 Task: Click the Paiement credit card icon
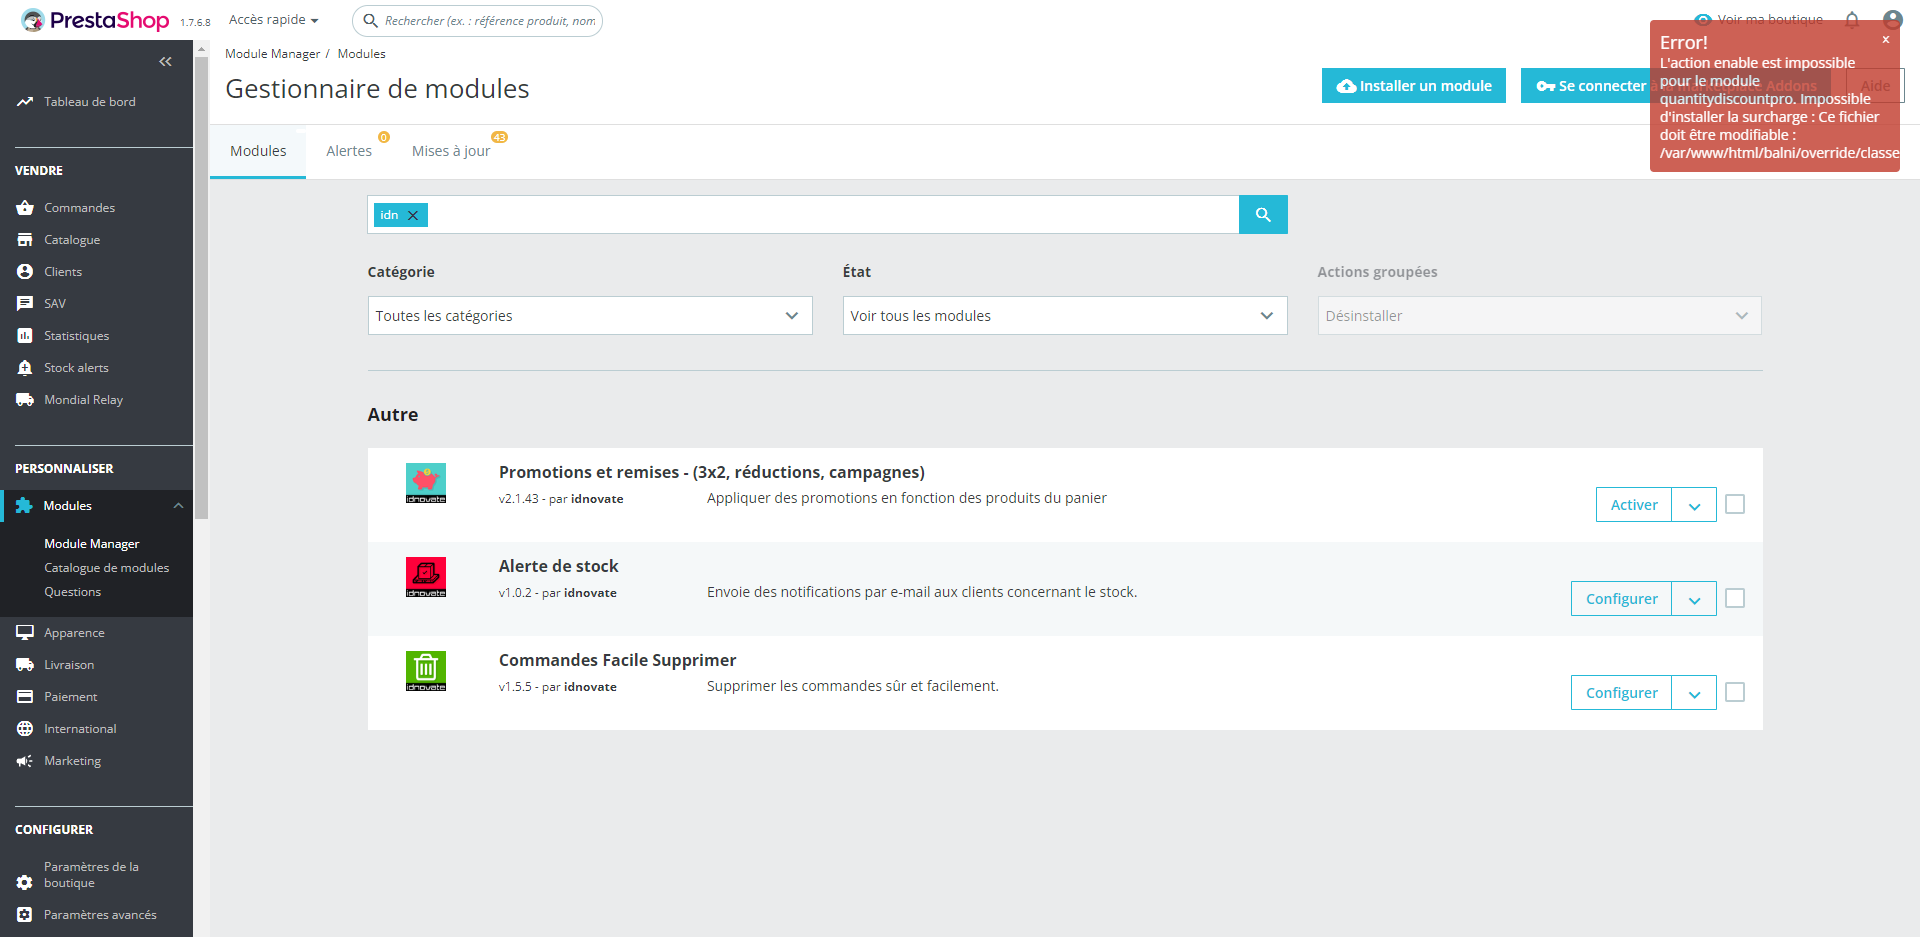(x=25, y=697)
